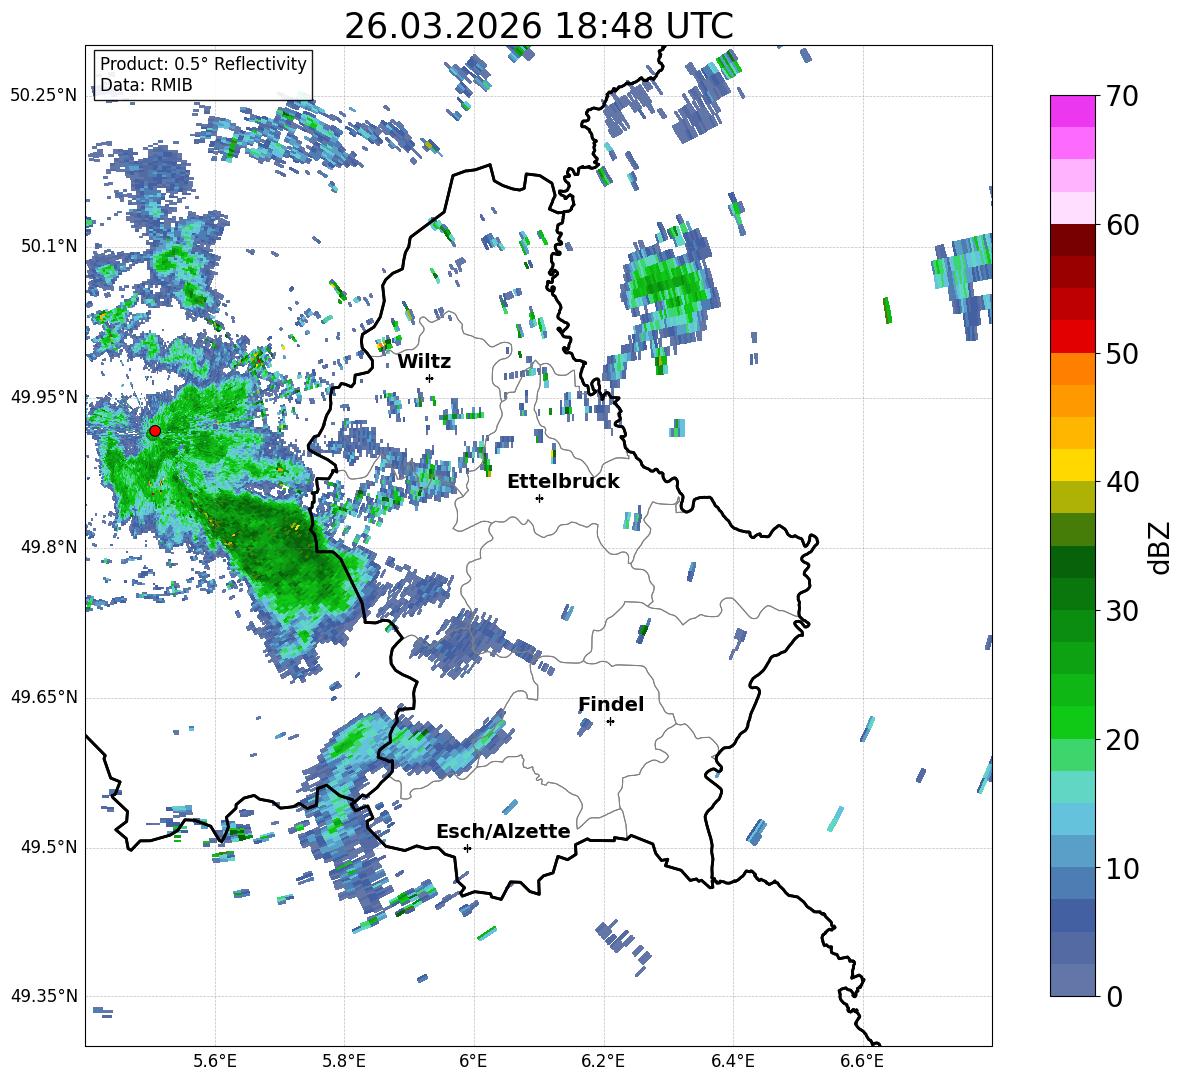Click the 0 colorbar tick label
Image resolution: width=1184 pixels, height=1081 pixels.
[x=1114, y=996]
